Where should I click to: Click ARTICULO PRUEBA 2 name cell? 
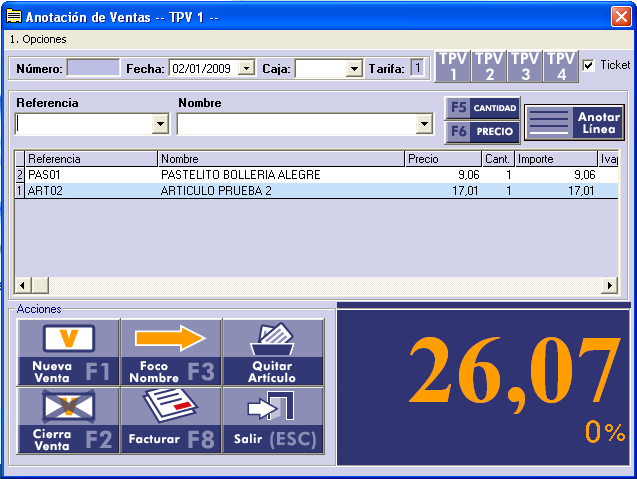click(x=281, y=191)
